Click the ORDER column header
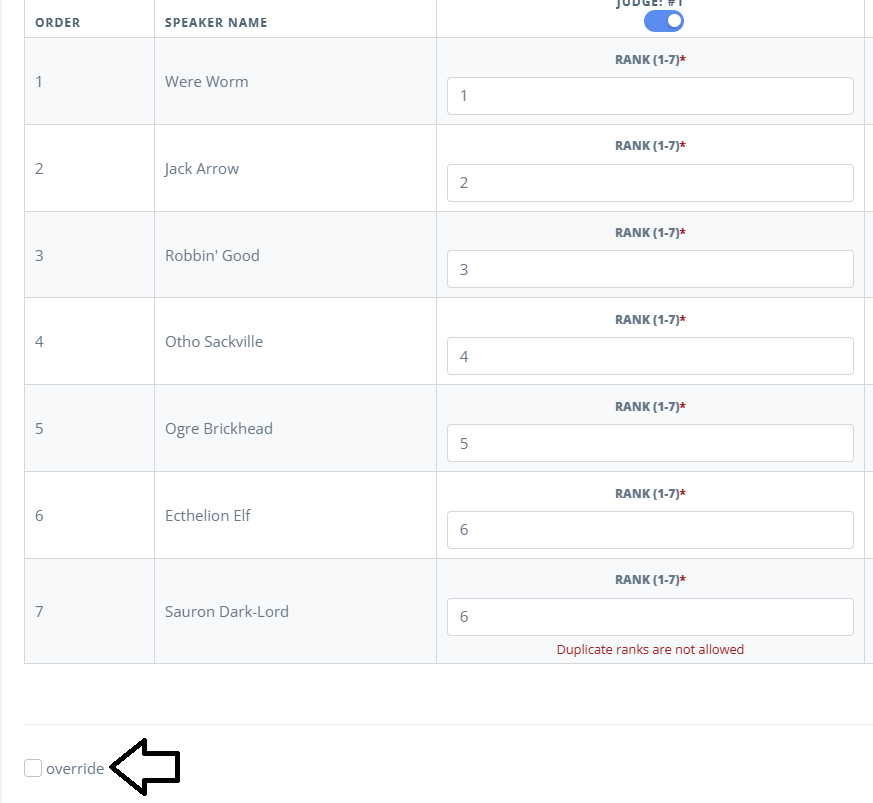Viewport: 873px width, 803px height. pos(58,23)
